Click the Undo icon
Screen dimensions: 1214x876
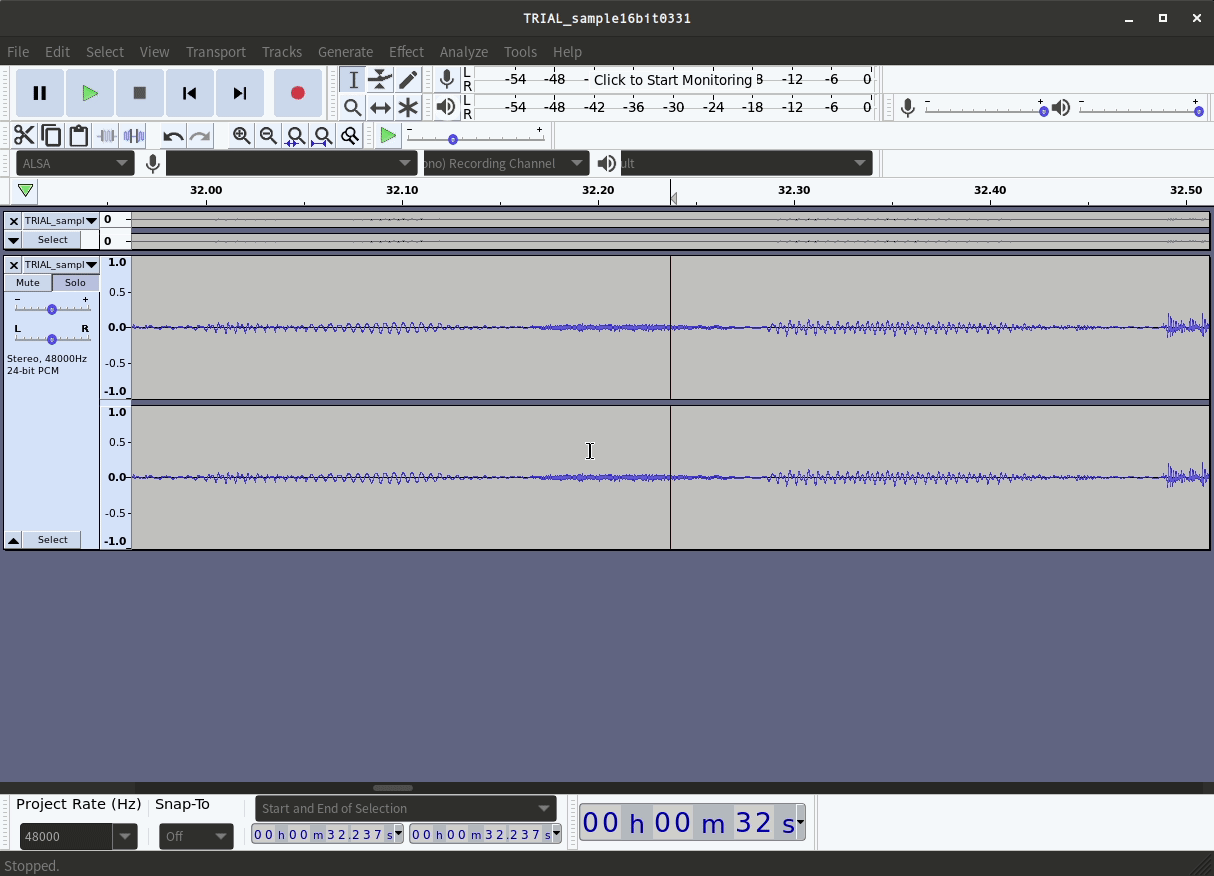[172, 135]
